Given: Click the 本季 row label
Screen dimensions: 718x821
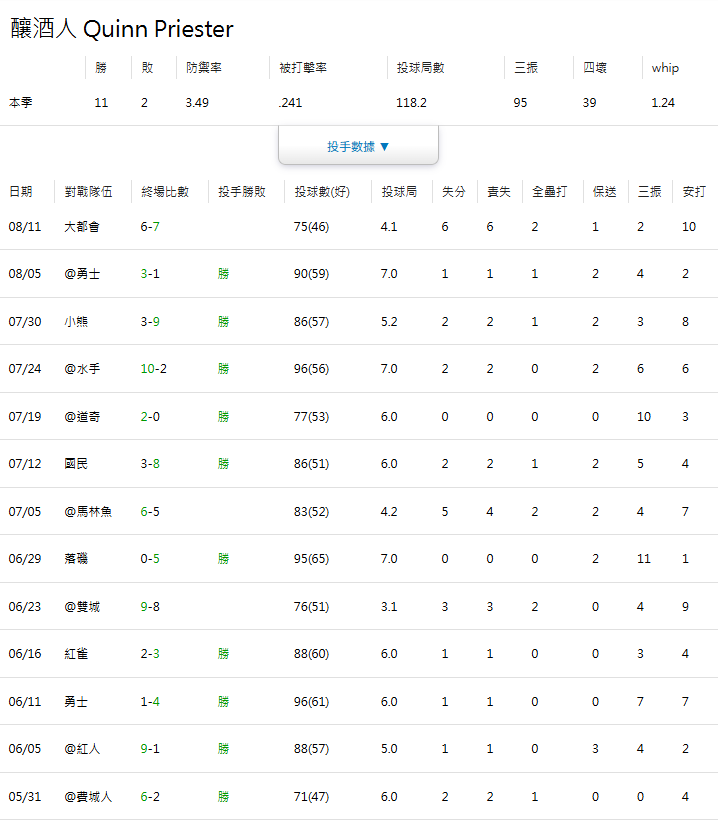Looking at the screenshot, I should [20, 103].
